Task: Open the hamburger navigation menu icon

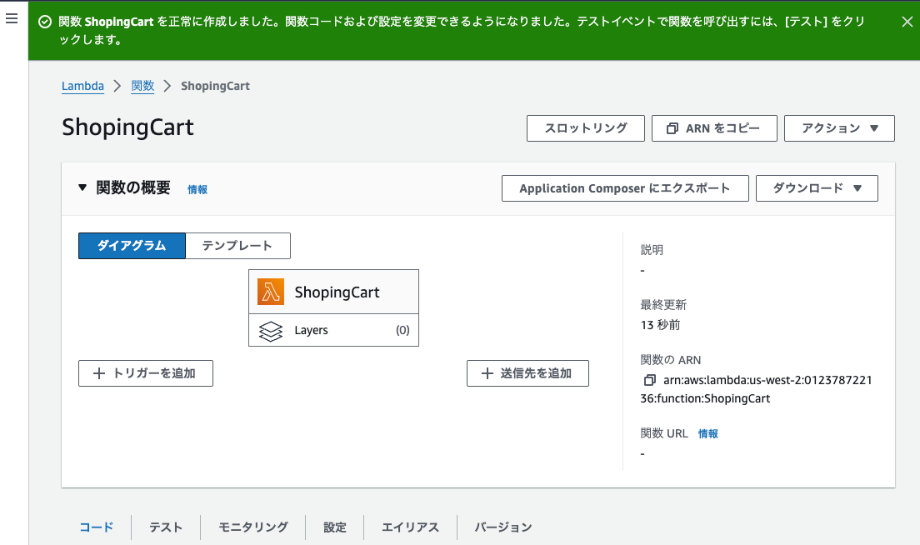Action: (12, 19)
